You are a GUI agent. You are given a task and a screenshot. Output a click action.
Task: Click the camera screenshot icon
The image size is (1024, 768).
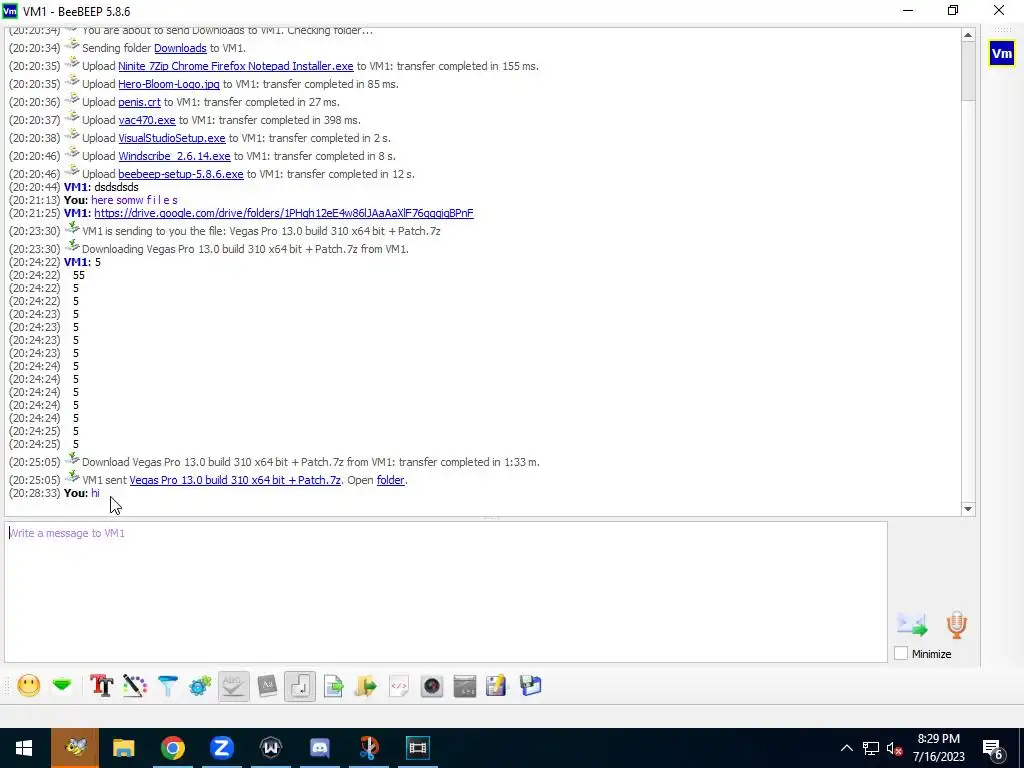(432, 686)
